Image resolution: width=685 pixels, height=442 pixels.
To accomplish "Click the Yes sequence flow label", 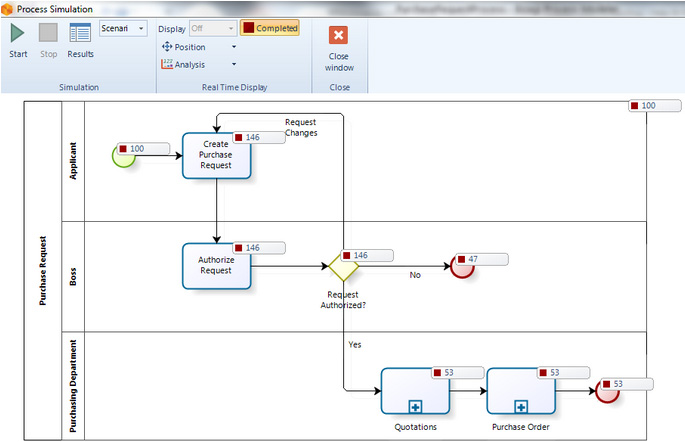I will (355, 345).
